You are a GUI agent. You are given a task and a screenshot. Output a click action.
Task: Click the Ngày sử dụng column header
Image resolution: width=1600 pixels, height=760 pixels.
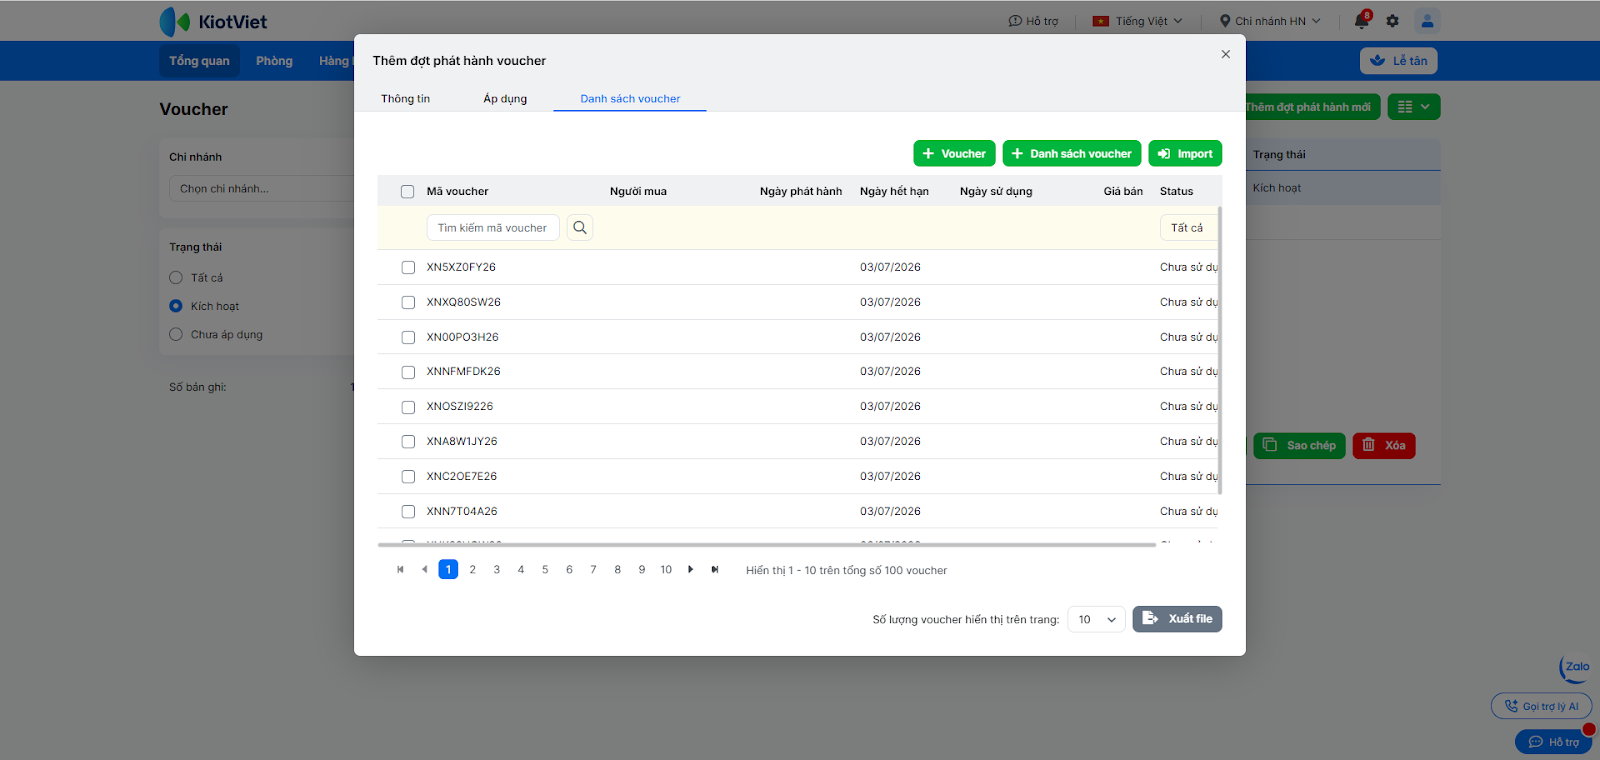pyautogui.click(x=996, y=192)
